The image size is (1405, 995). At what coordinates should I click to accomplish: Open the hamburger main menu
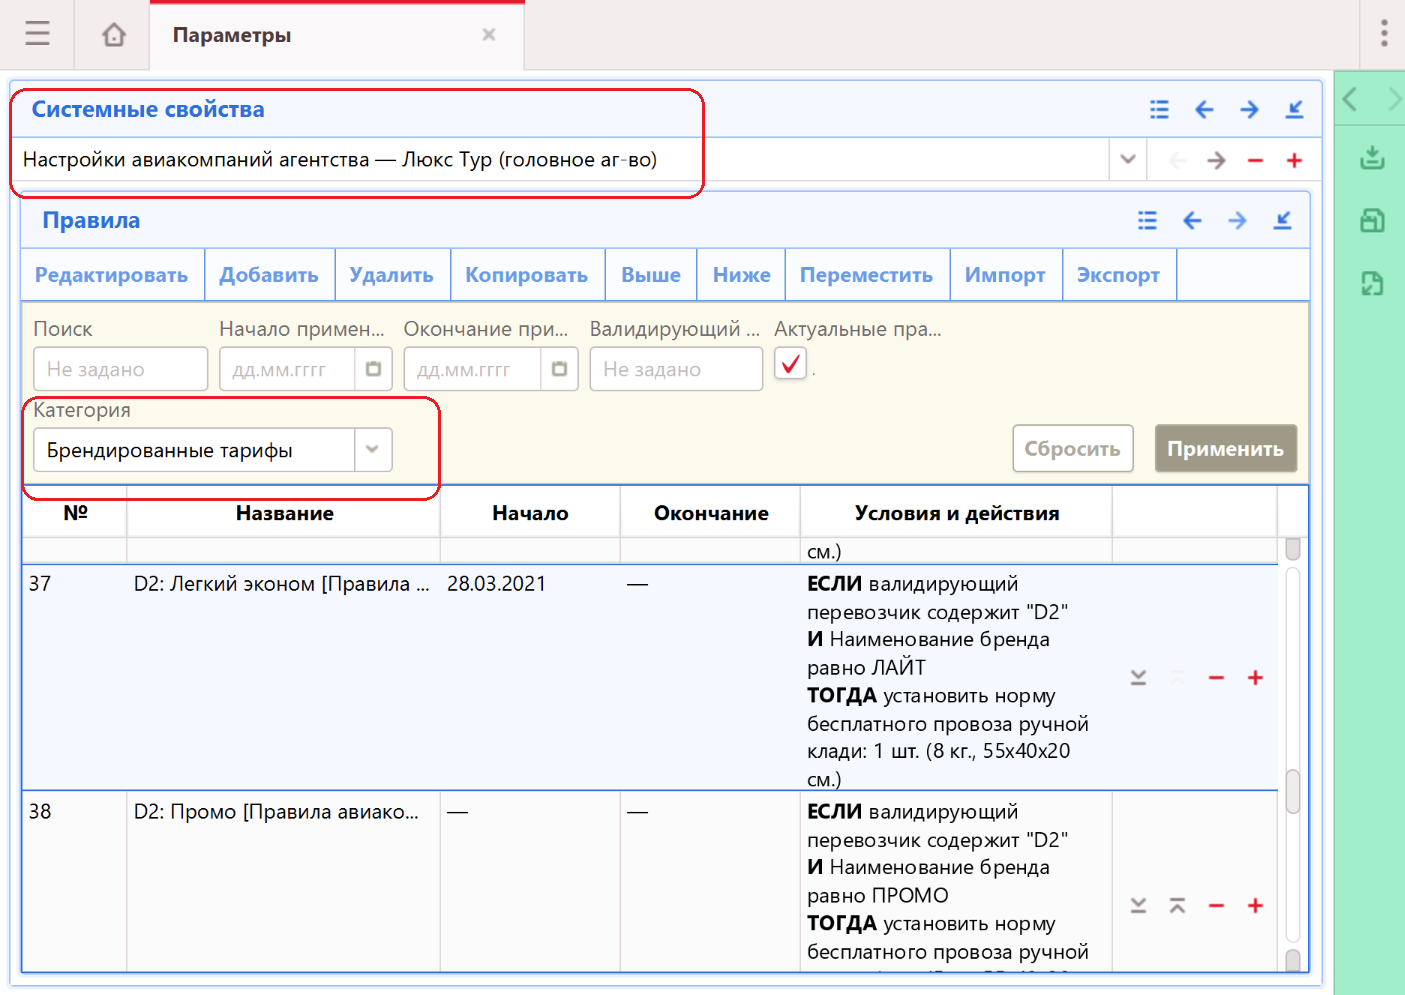pos(37,34)
